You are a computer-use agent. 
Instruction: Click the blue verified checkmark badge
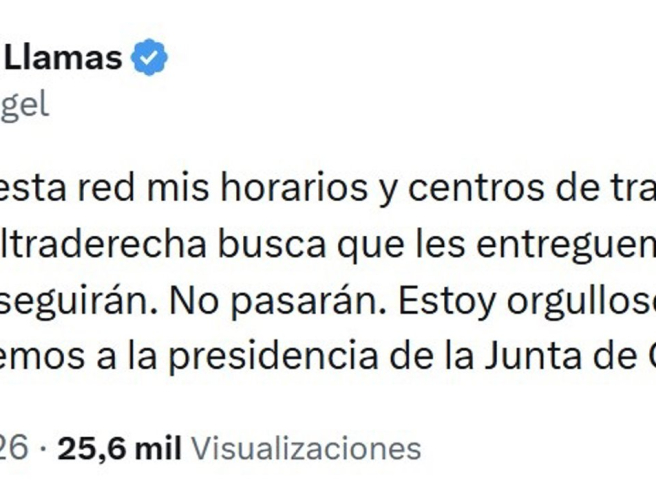(150, 59)
